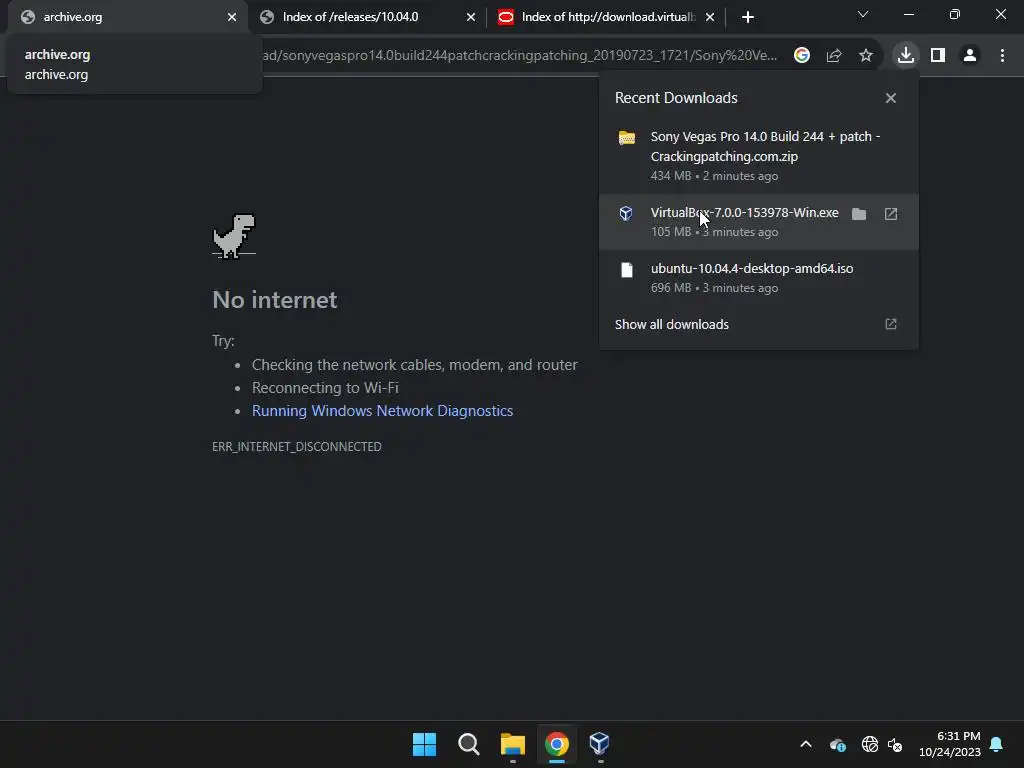Share this page via share icon
Image resolution: width=1024 pixels, height=768 pixels.
click(x=834, y=56)
